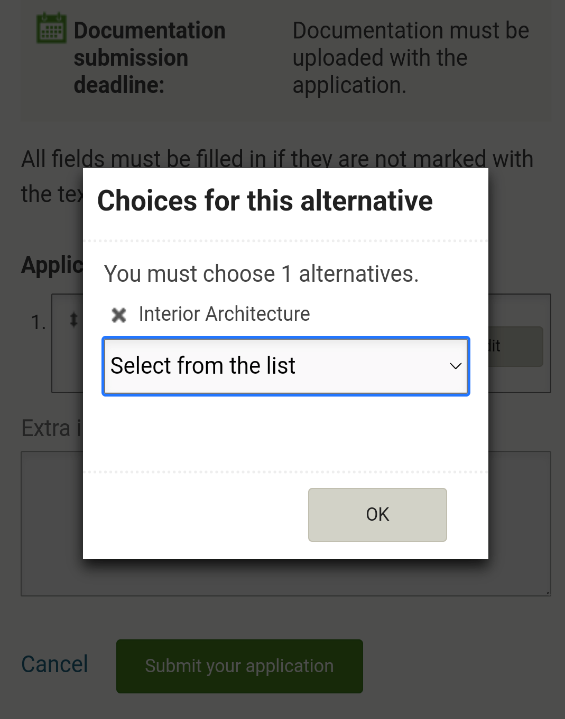Click the 'You must choose 1 alternatives' message
This screenshot has height=719, width=565.
coord(261,274)
